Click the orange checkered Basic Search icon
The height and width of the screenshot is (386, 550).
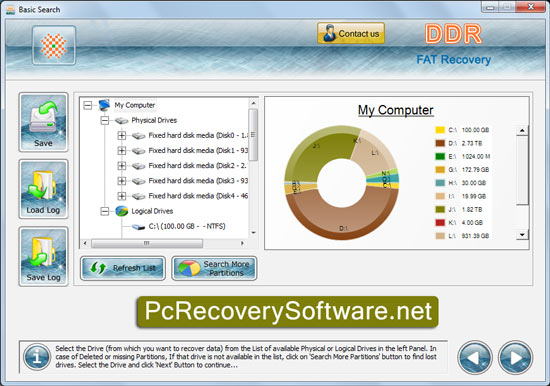coord(54,45)
